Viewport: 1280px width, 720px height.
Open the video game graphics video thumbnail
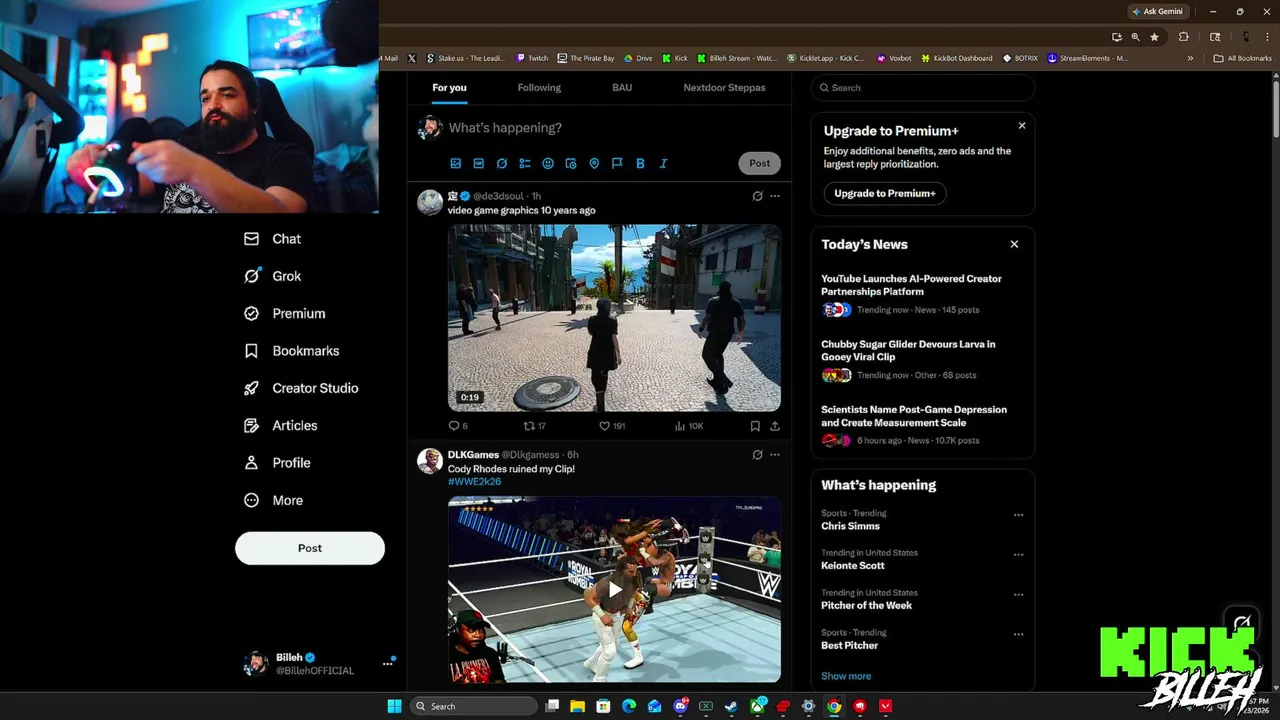click(x=614, y=318)
